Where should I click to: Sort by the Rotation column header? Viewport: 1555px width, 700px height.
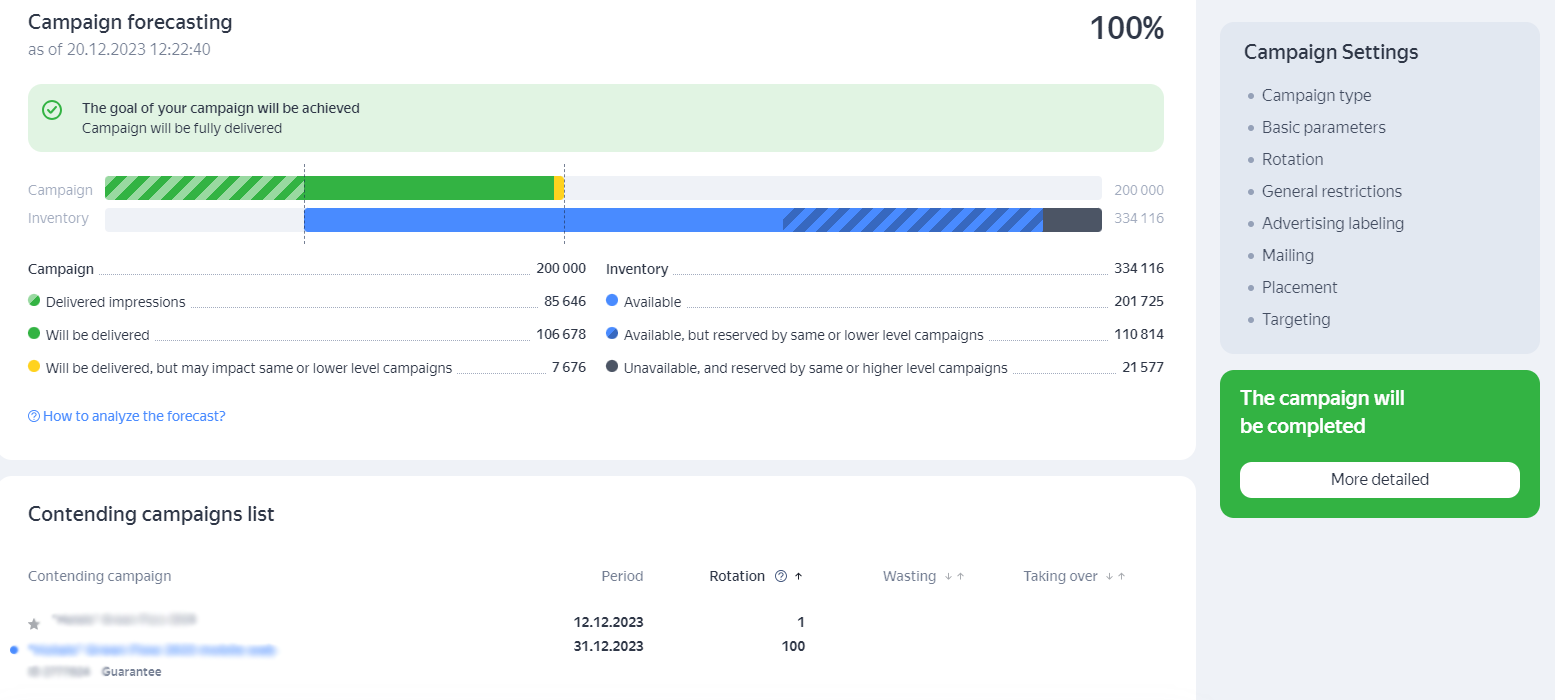coord(736,576)
